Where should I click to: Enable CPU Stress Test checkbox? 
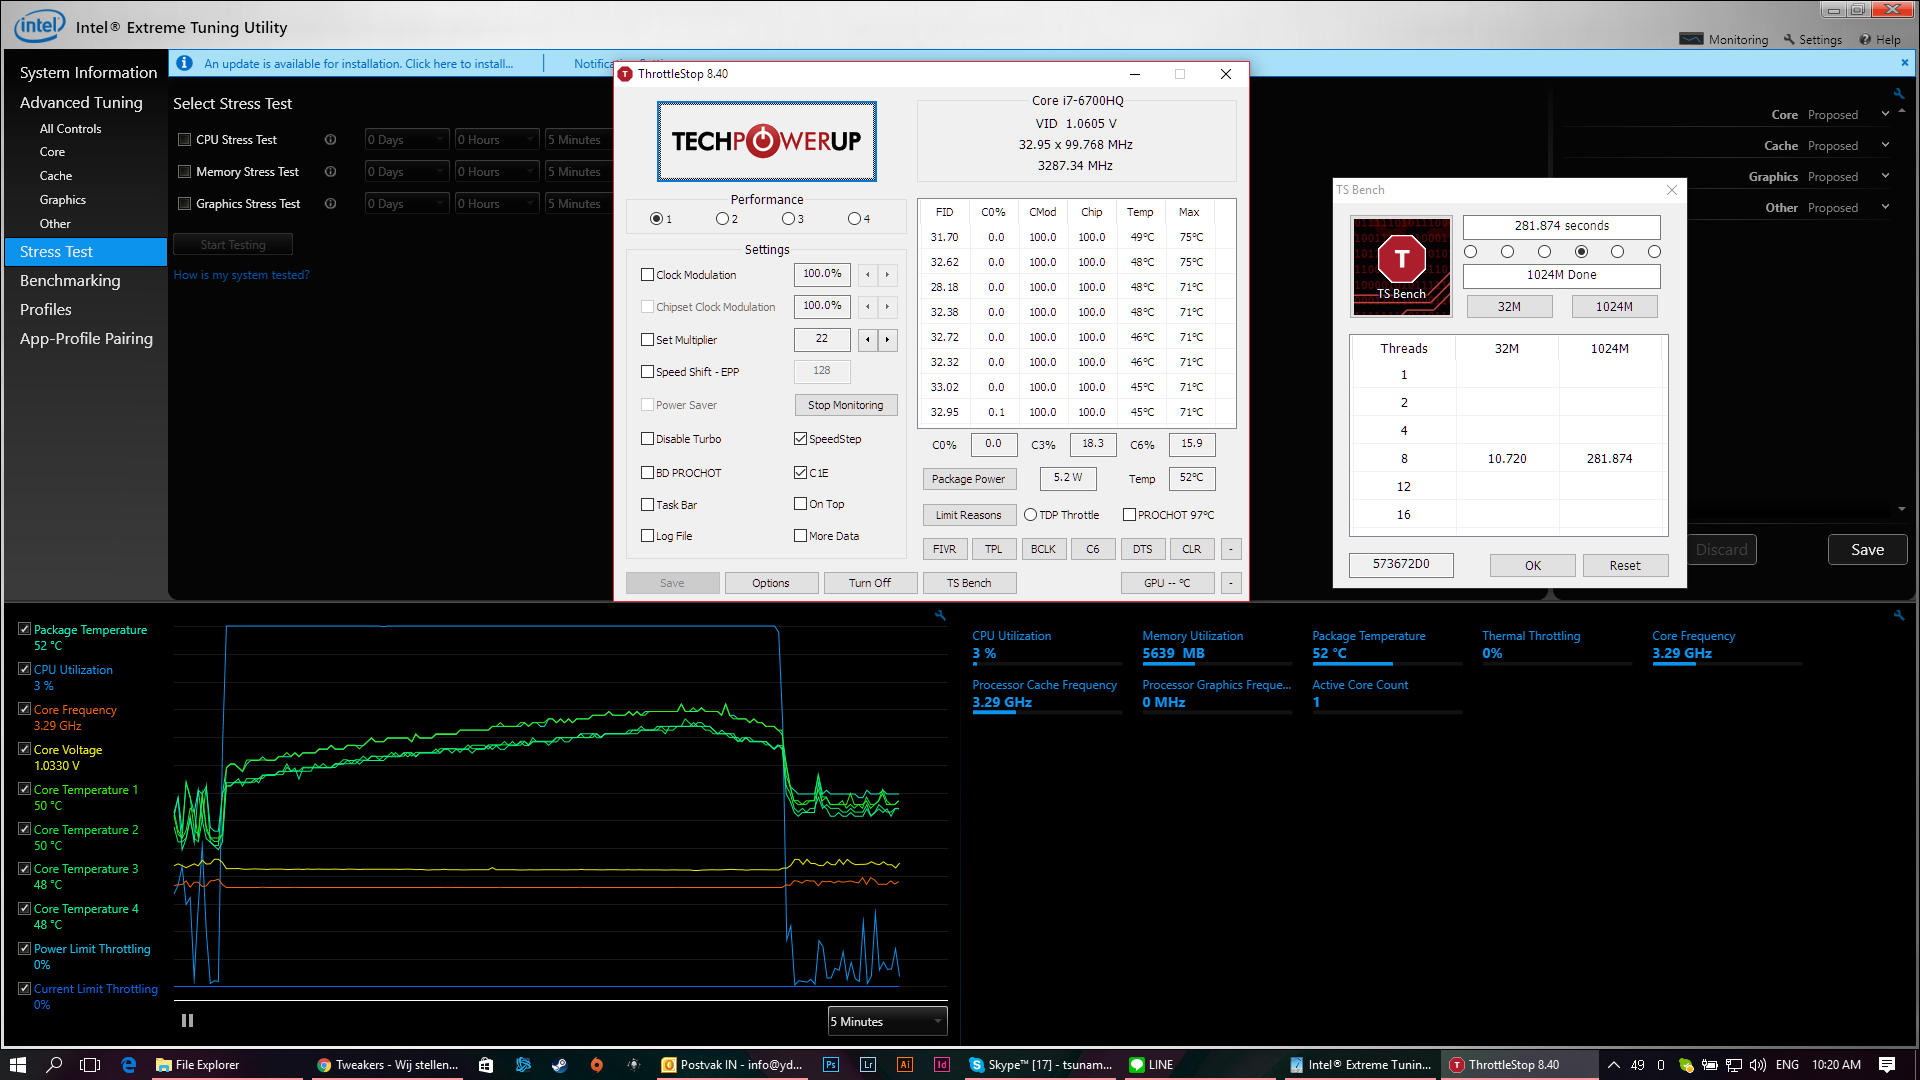[184, 140]
